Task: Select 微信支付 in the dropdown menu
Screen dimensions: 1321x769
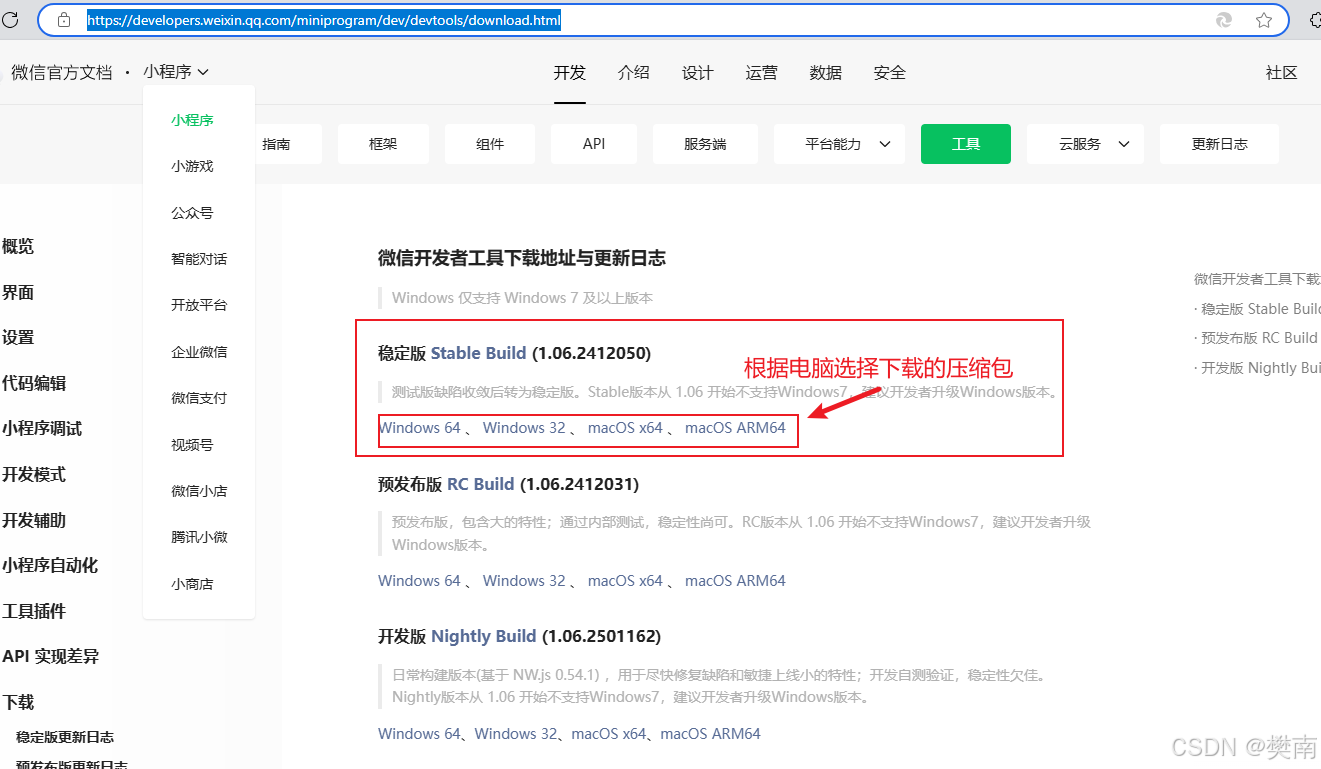Action: coord(199,398)
